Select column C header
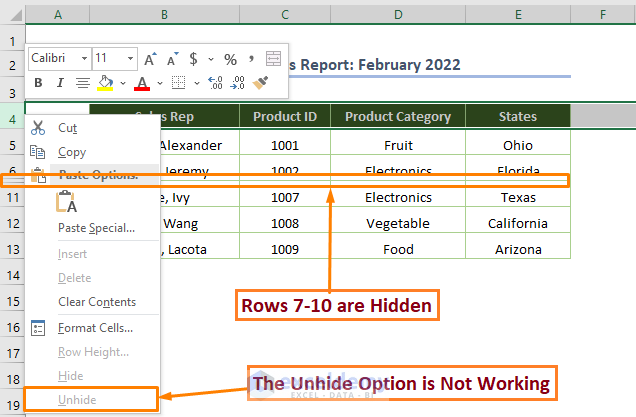 [x=285, y=15]
